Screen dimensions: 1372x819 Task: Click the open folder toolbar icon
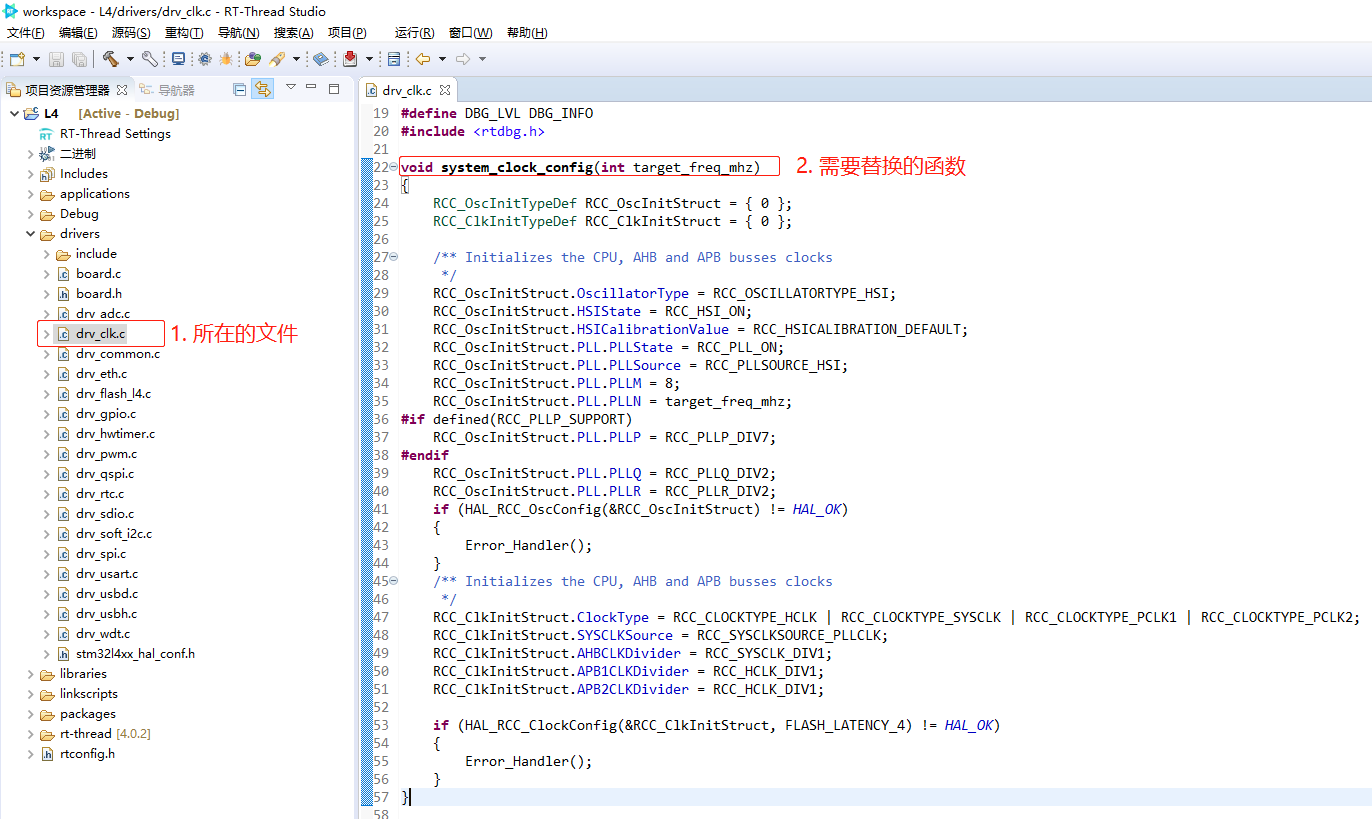[254, 59]
